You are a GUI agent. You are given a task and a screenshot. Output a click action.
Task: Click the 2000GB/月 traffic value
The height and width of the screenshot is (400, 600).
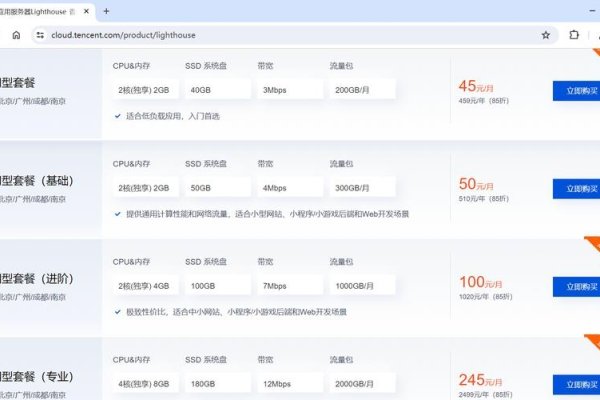click(362, 384)
